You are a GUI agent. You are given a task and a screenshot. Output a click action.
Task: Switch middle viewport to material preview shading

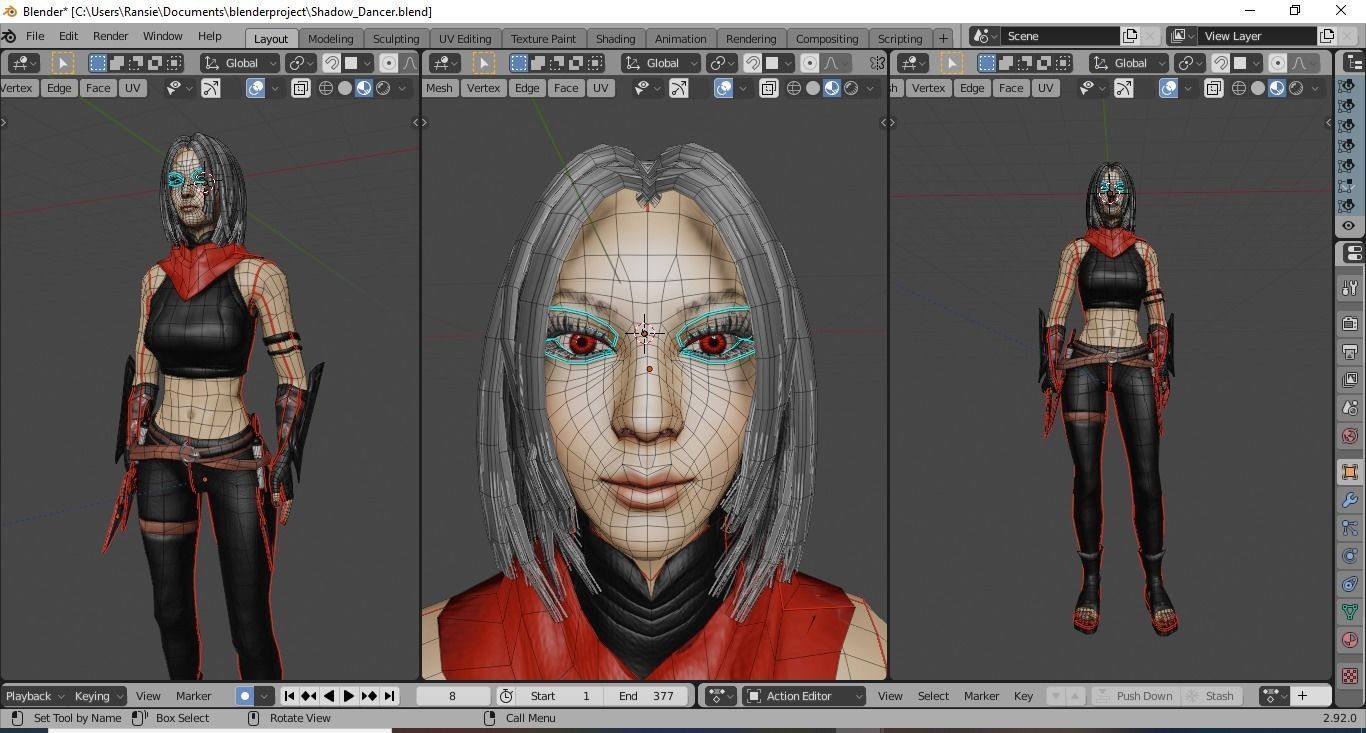(832, 88)
